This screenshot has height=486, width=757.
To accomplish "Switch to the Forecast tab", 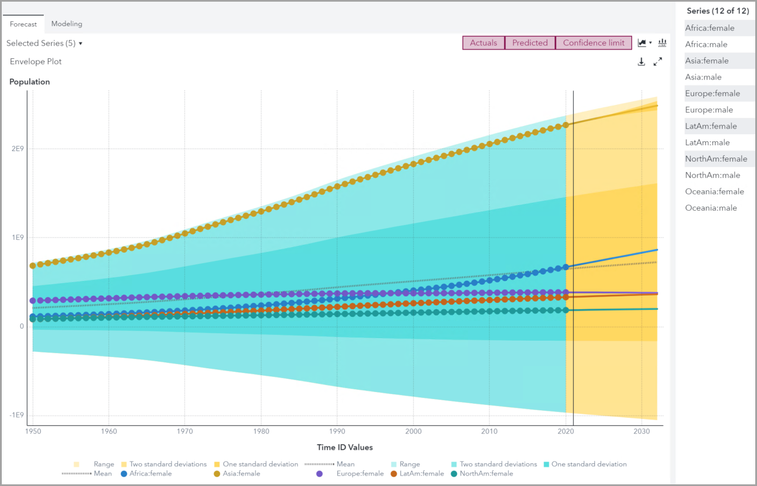I will tap(23, 24).
